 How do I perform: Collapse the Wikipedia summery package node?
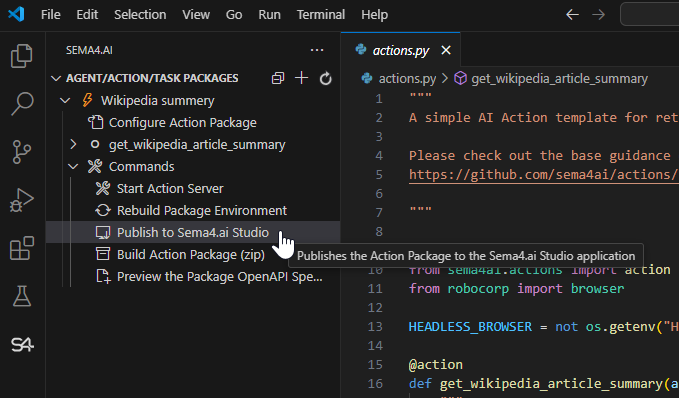(x=65, y=100)
